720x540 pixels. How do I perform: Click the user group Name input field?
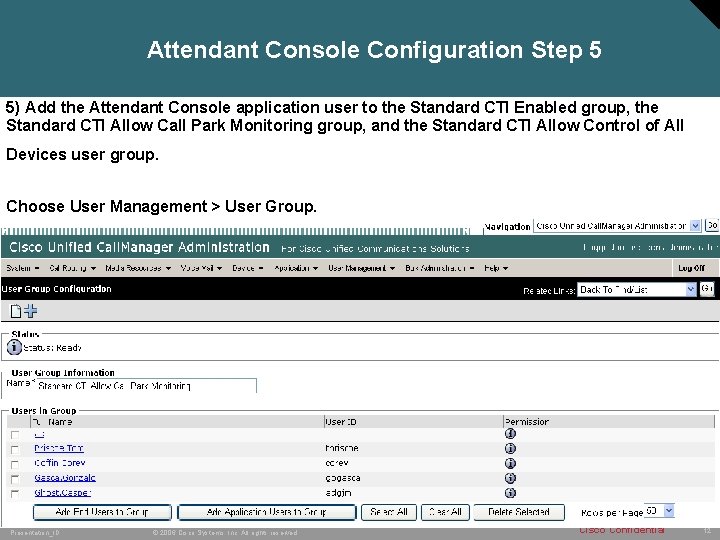click(x=146, y=386)
